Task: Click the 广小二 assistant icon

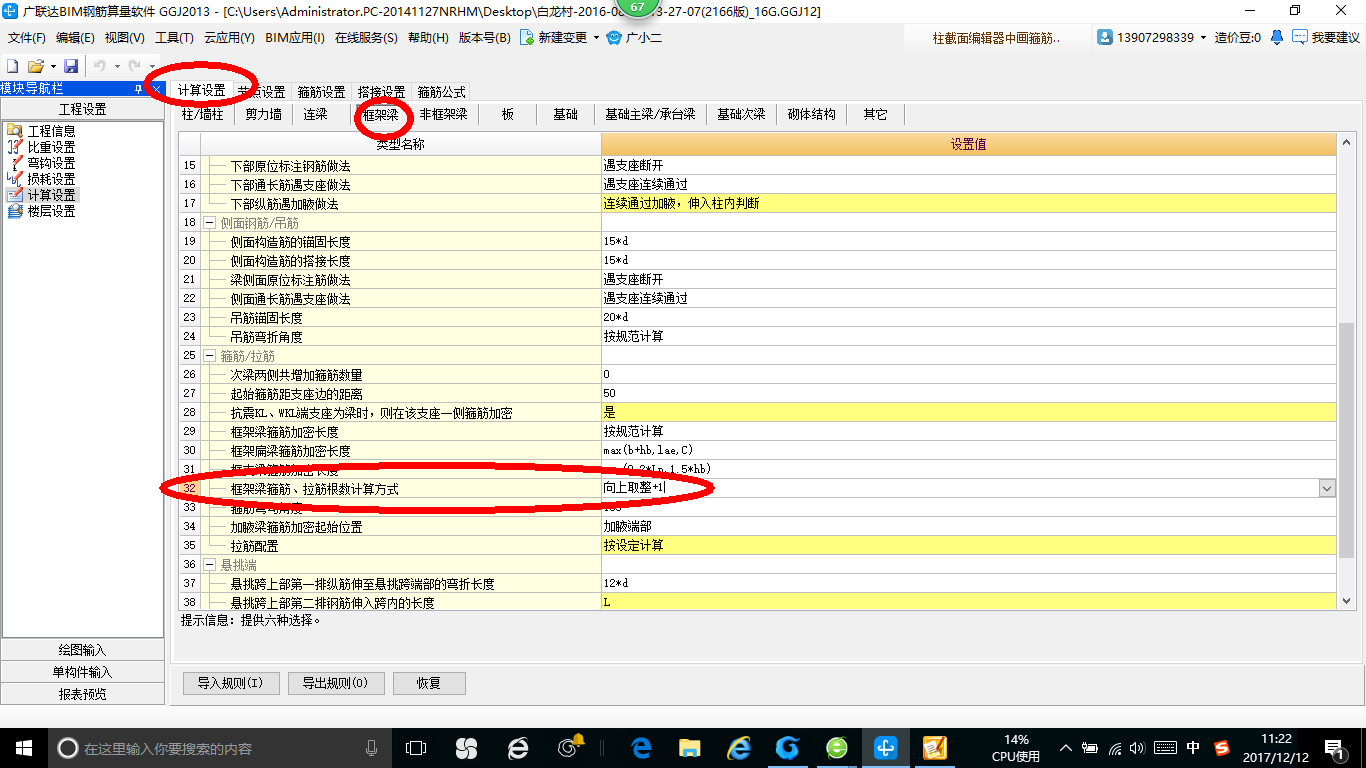Action: pyautogui.click(x=614, y=38)
